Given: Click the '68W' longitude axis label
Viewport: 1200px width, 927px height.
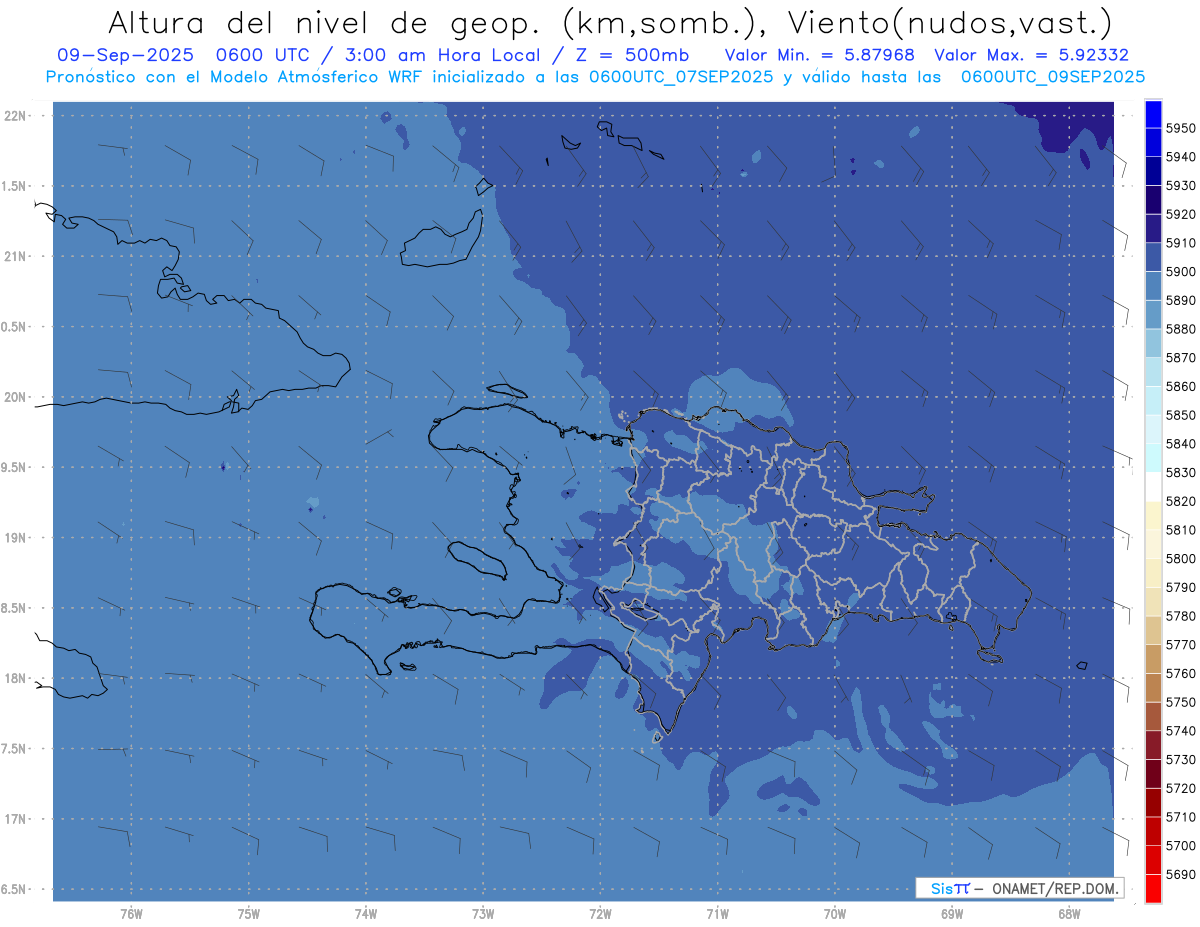Looking at the screenshot, I should 1069,914.
